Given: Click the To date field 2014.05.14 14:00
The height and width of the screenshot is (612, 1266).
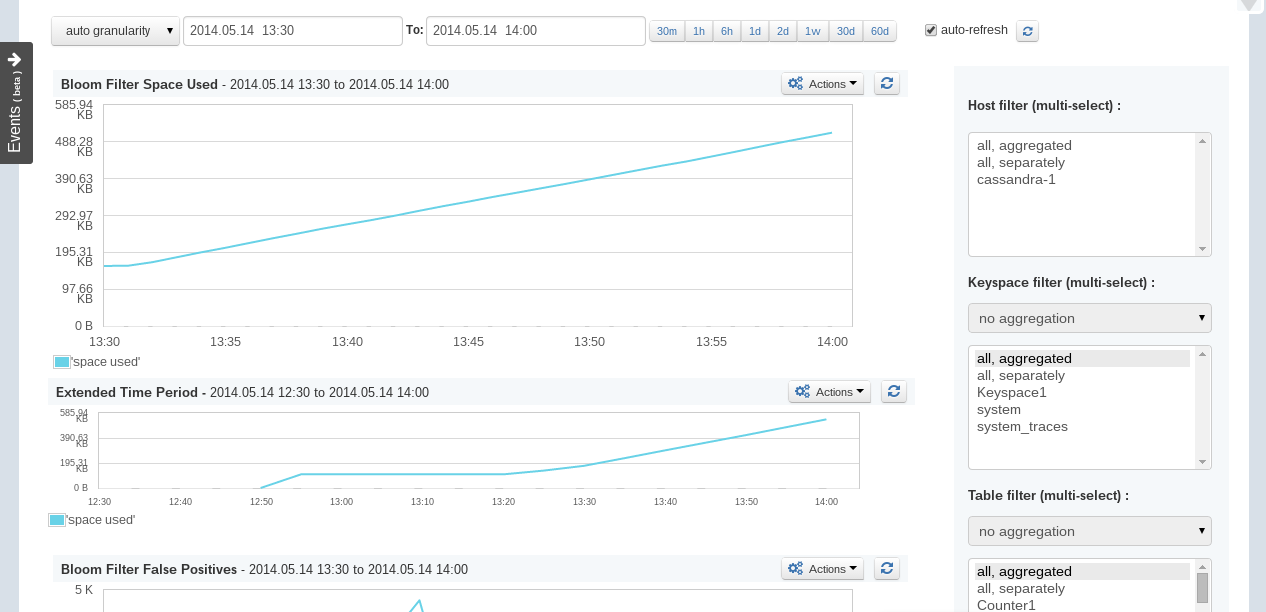Looking at the screenshot, I should (x=536, y=31).
